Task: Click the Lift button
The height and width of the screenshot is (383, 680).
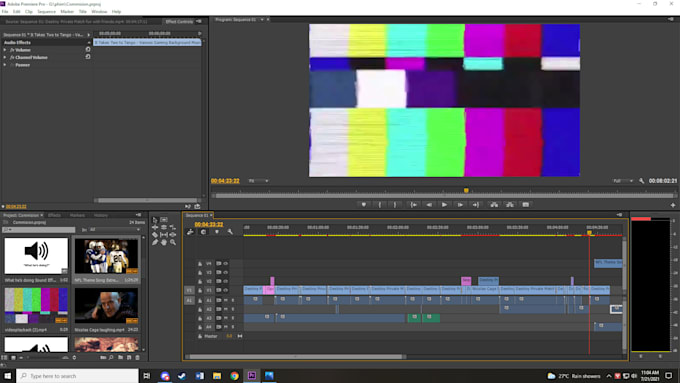Action: (494, 205)
